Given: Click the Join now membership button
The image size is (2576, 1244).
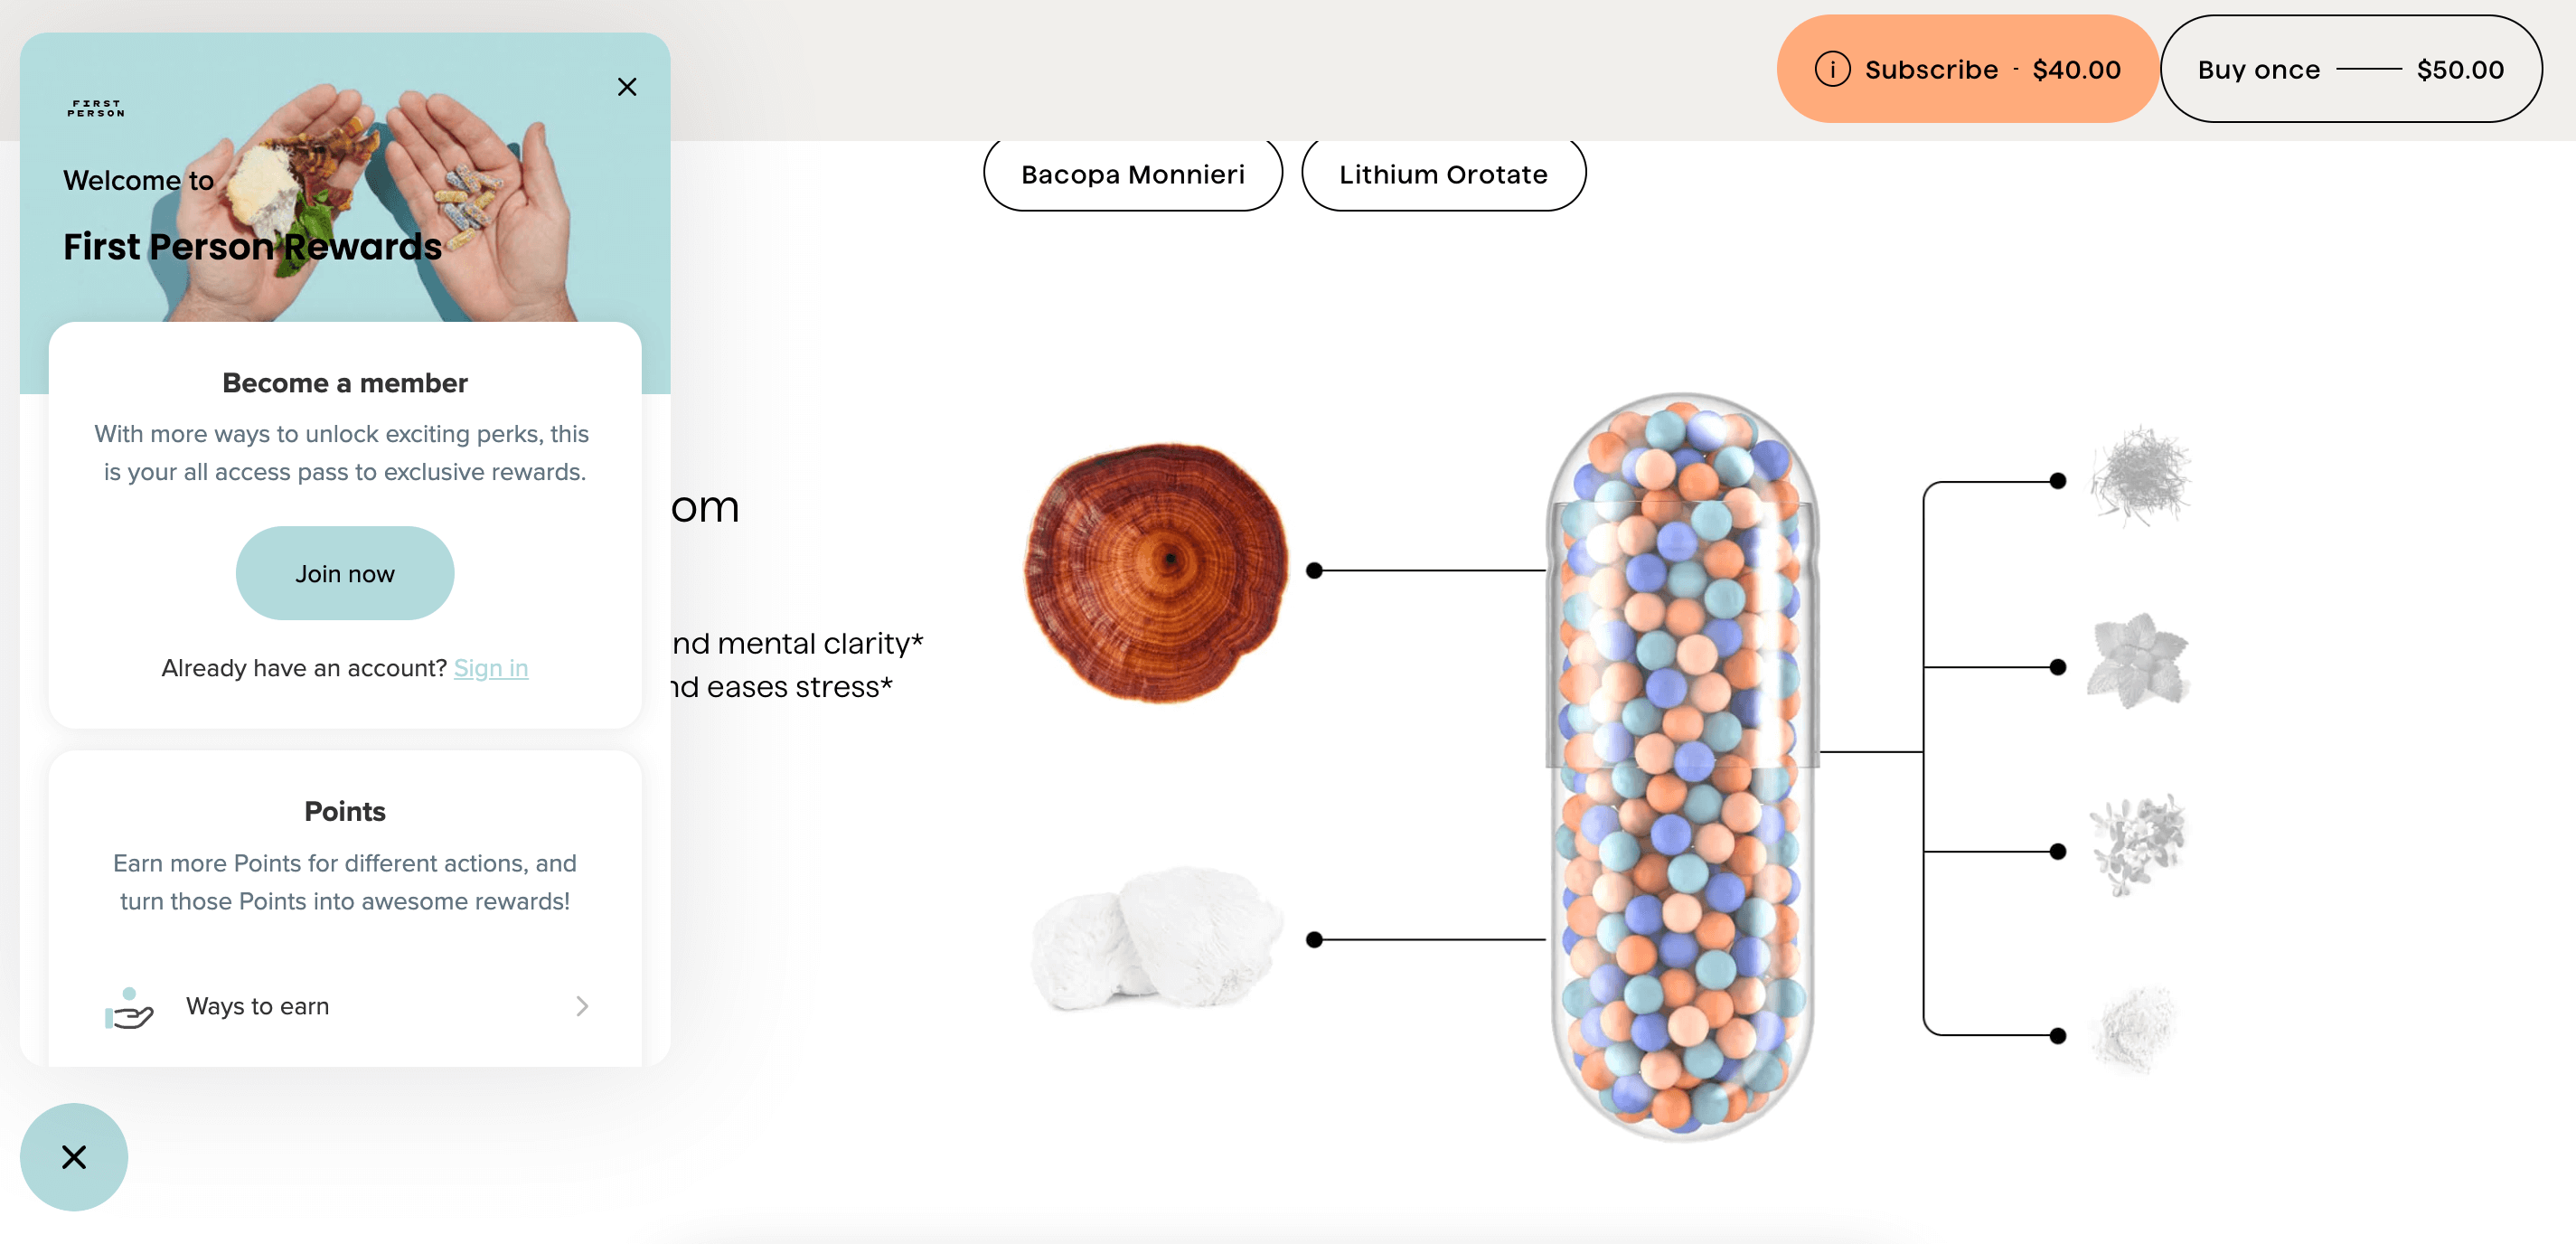Looking at the screenshot, I should [x=343, y=573].
